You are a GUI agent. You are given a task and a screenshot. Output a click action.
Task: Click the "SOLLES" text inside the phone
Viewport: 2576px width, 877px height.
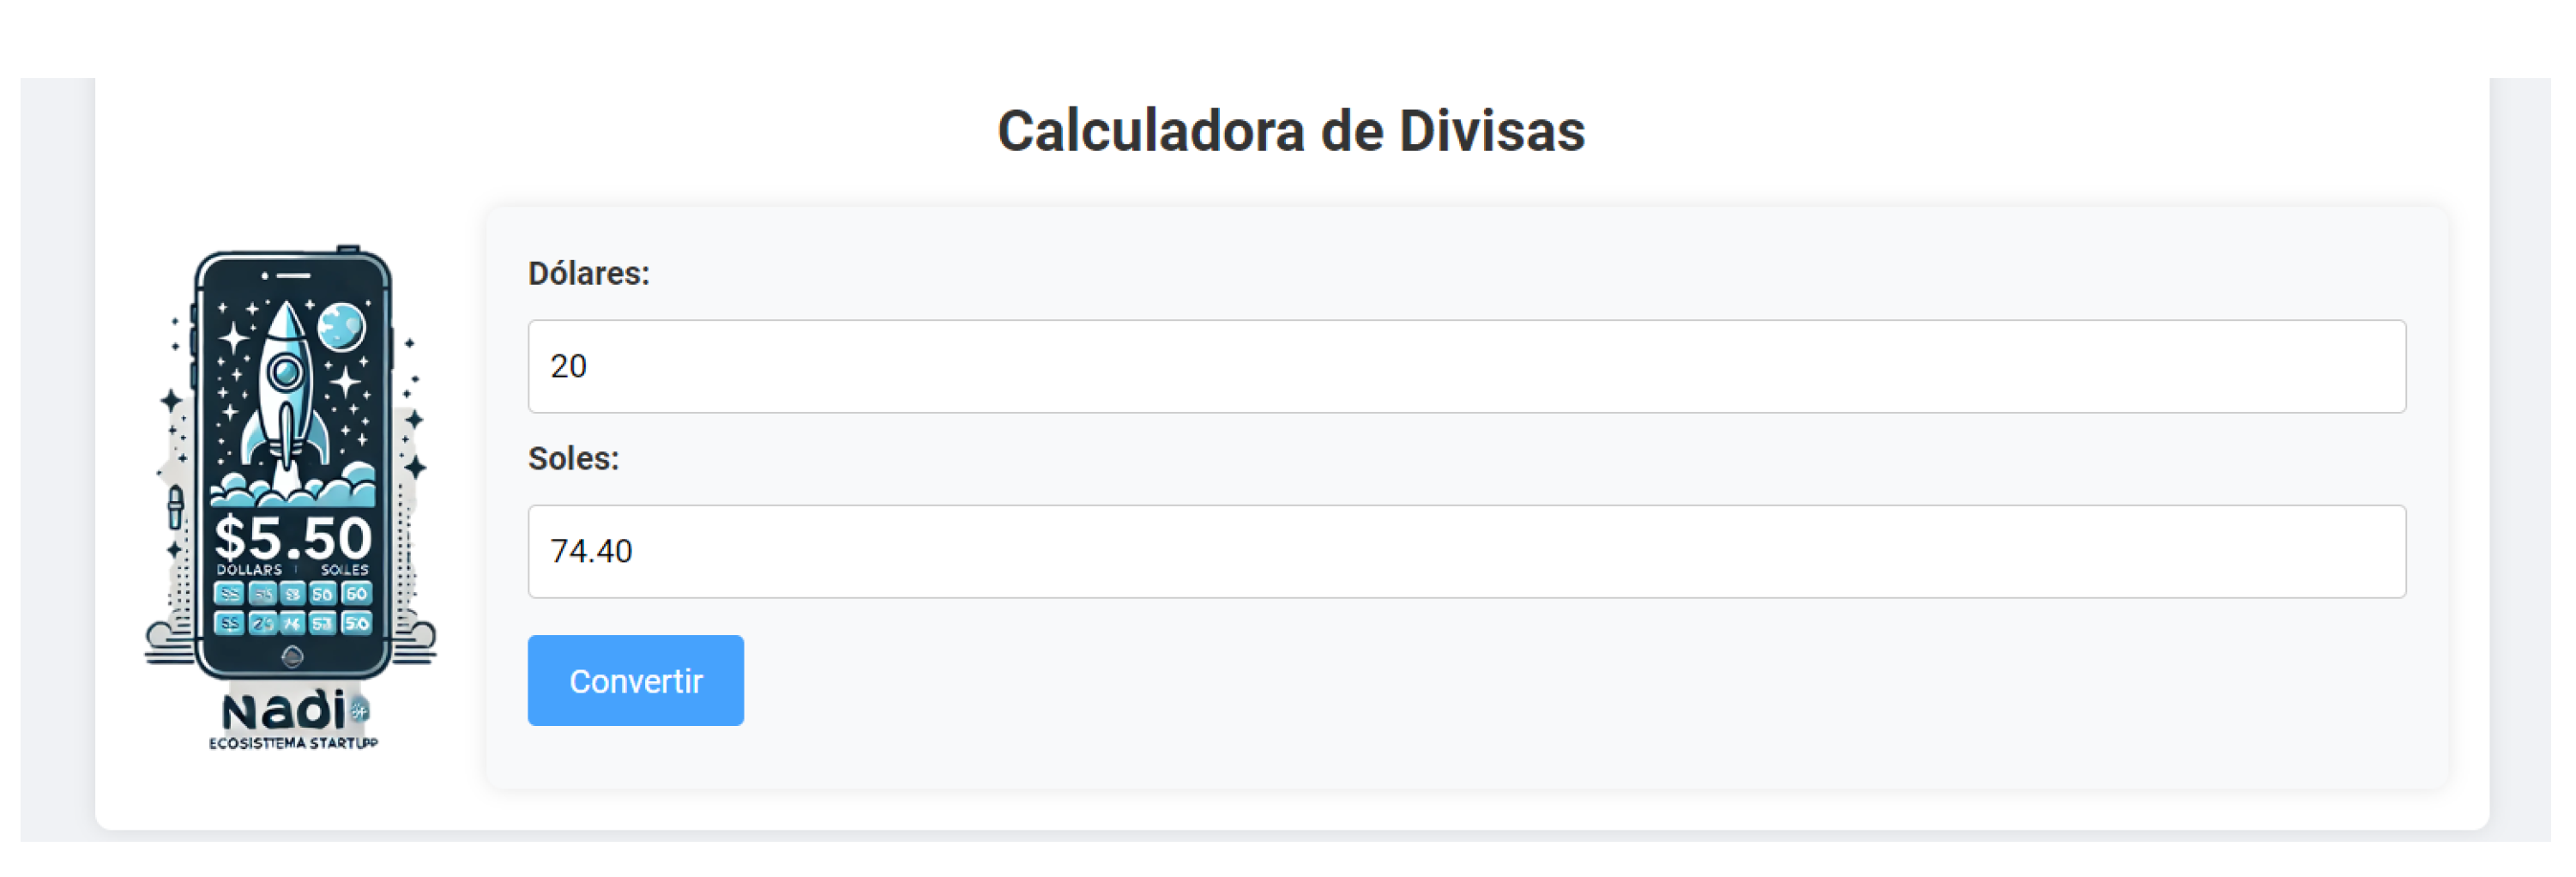(x=345, y=570)
